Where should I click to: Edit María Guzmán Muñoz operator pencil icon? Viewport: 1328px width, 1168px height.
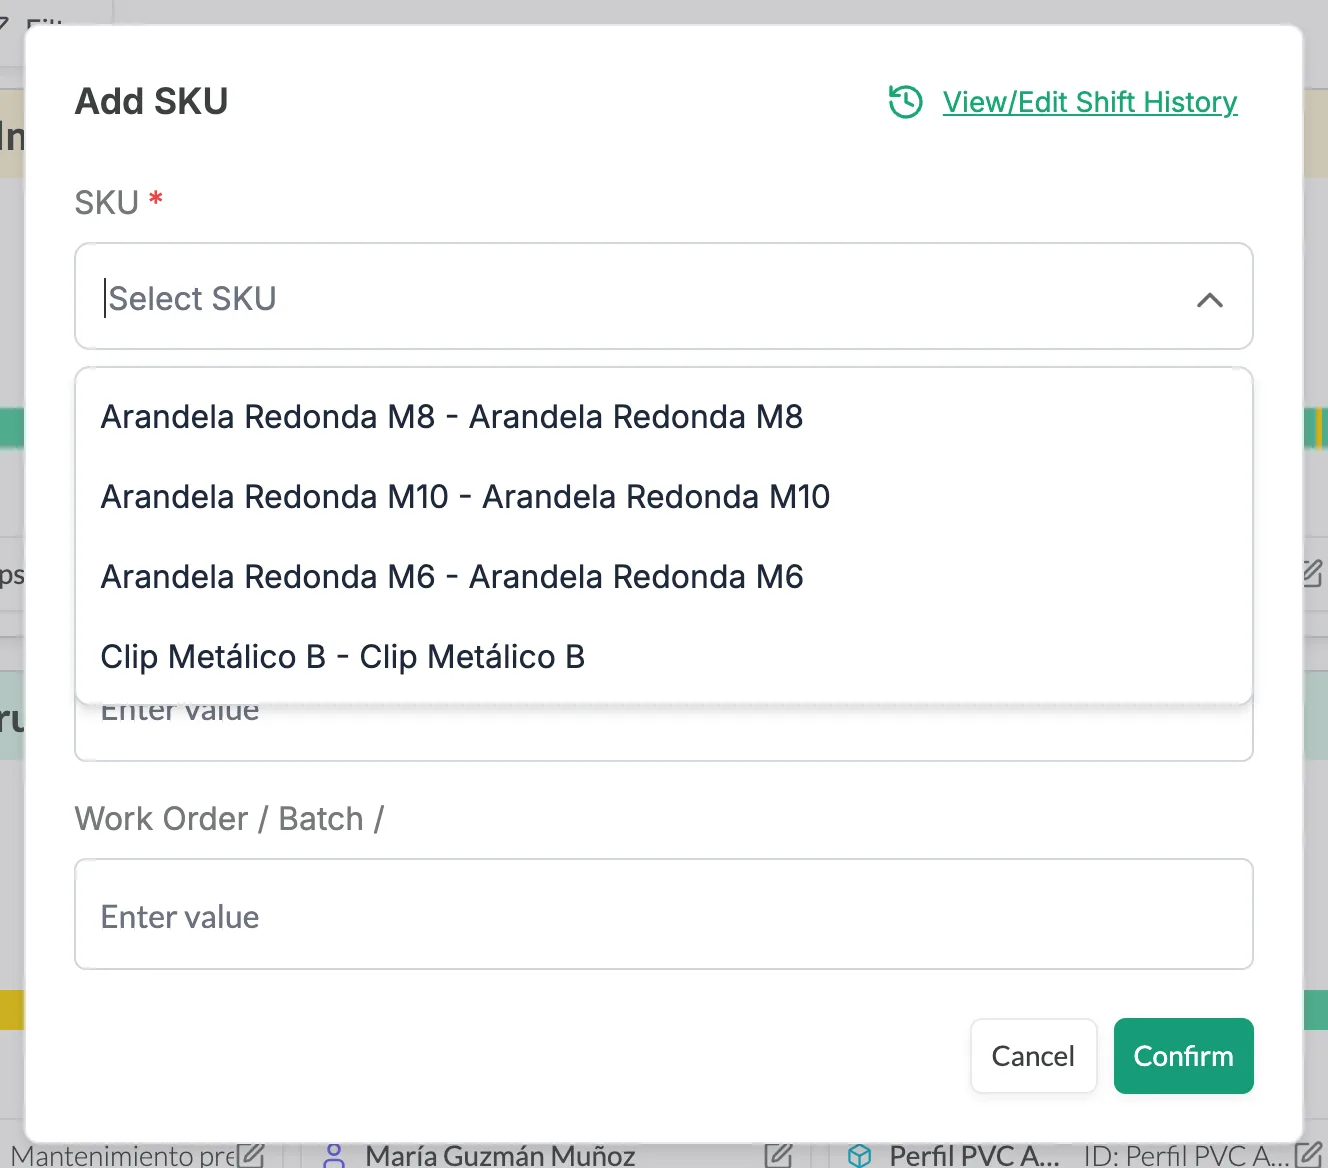778,1156
